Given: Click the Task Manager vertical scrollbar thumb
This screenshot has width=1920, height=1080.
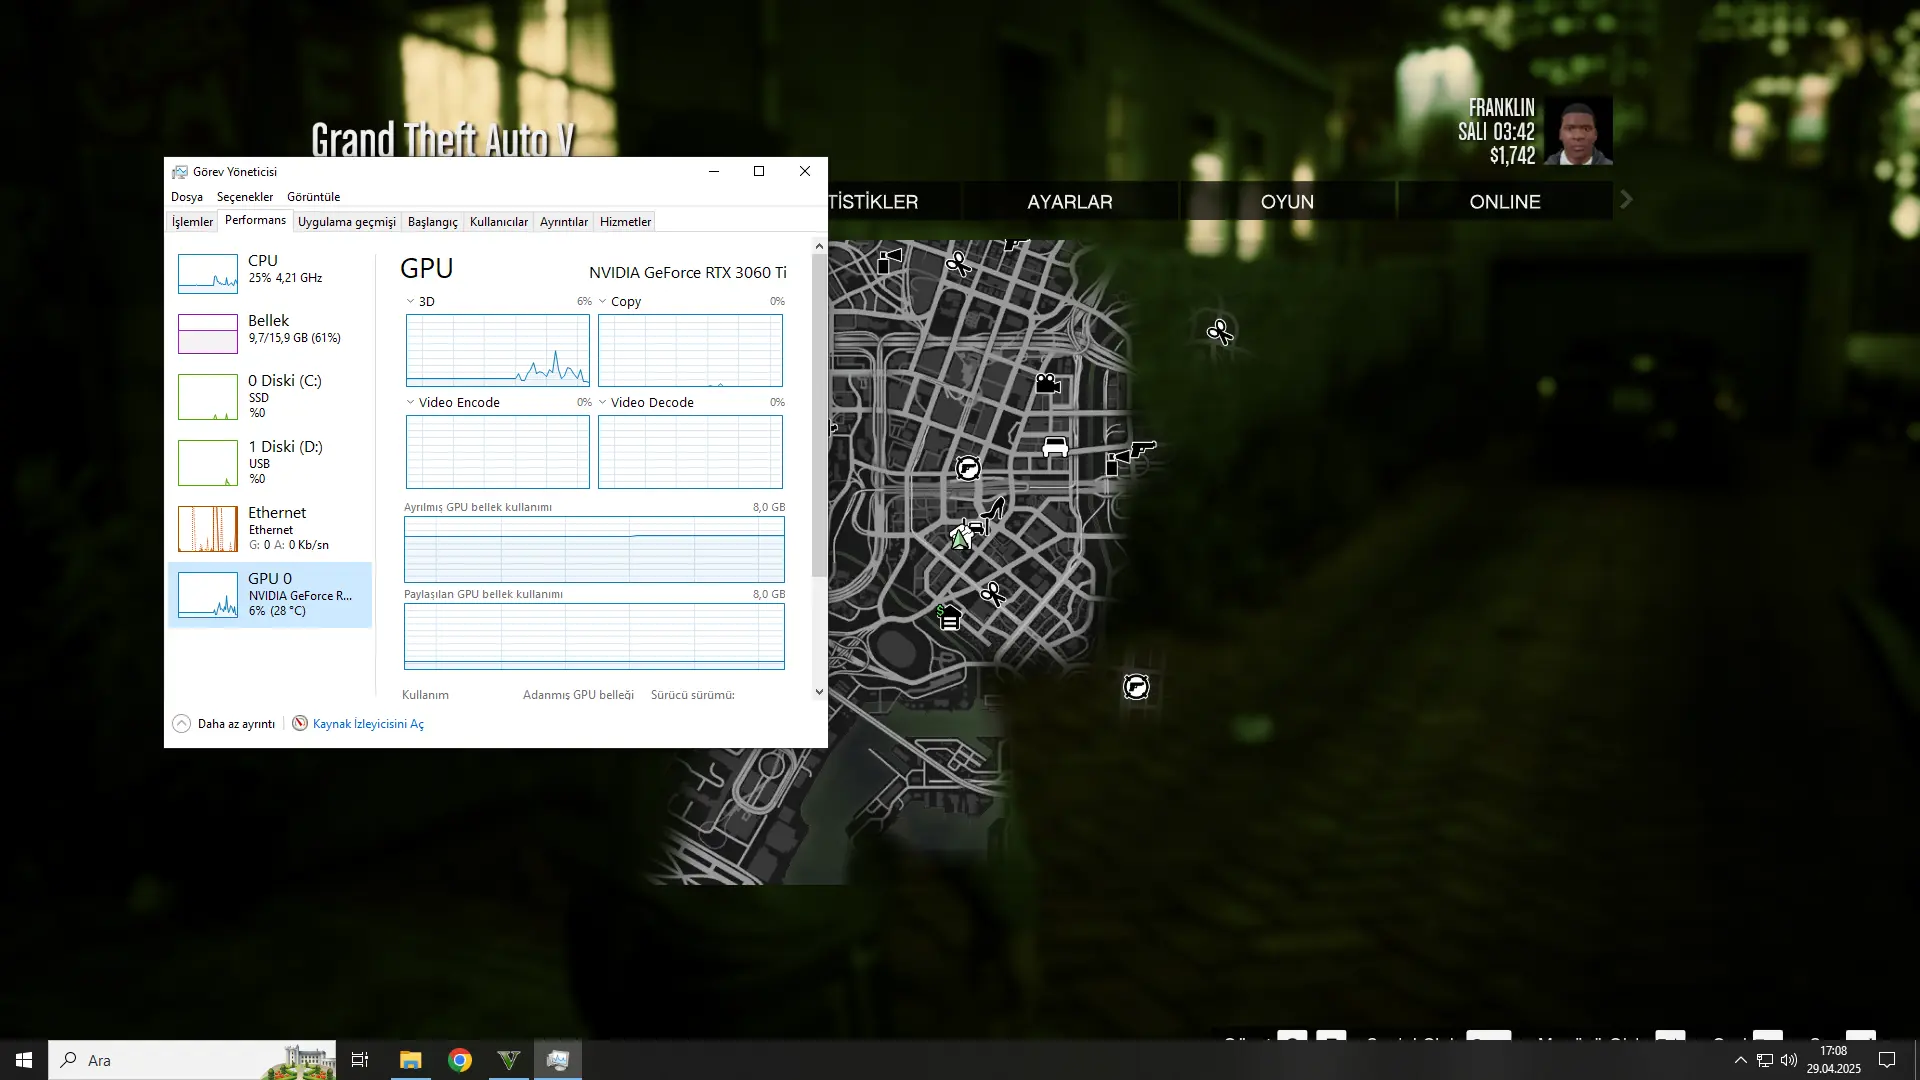Looking at the screenshot, I should [x=819, y=415].
